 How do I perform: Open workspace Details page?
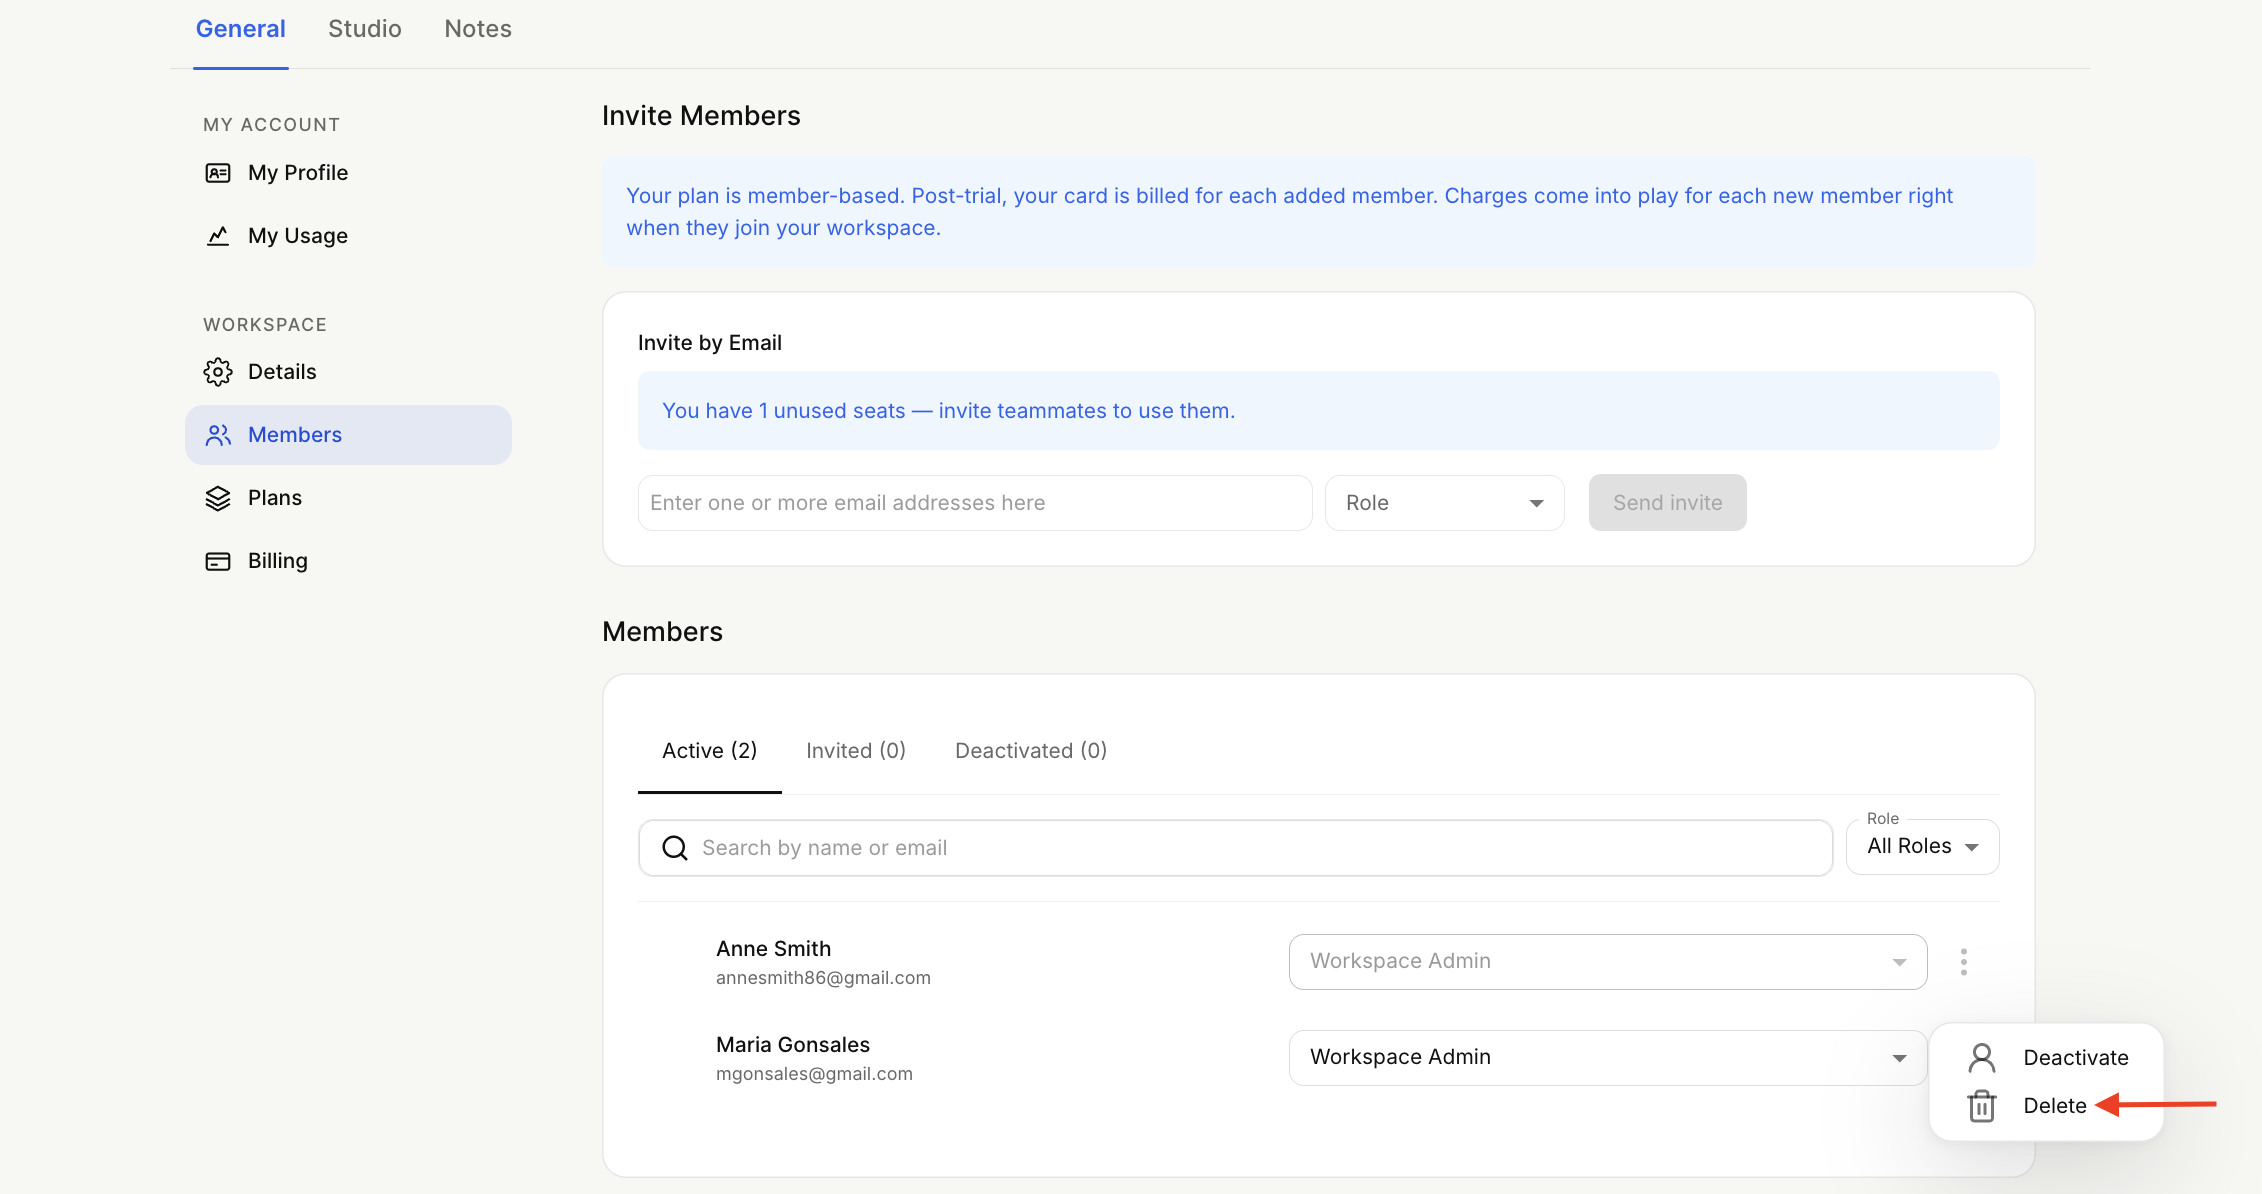click(282, 372)
